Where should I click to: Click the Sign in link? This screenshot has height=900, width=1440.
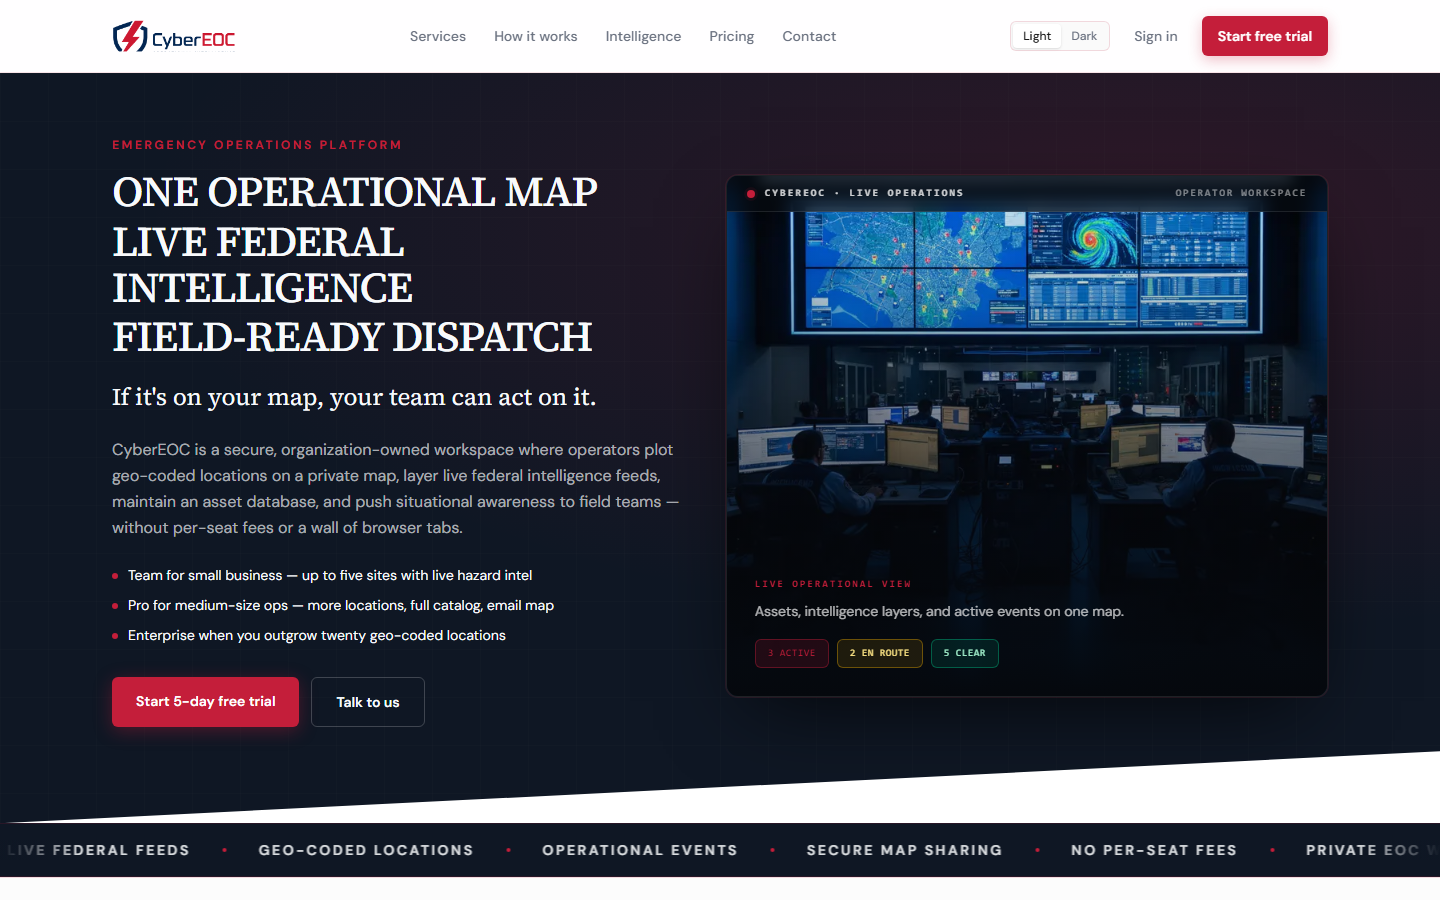(x=1156, y=36)
